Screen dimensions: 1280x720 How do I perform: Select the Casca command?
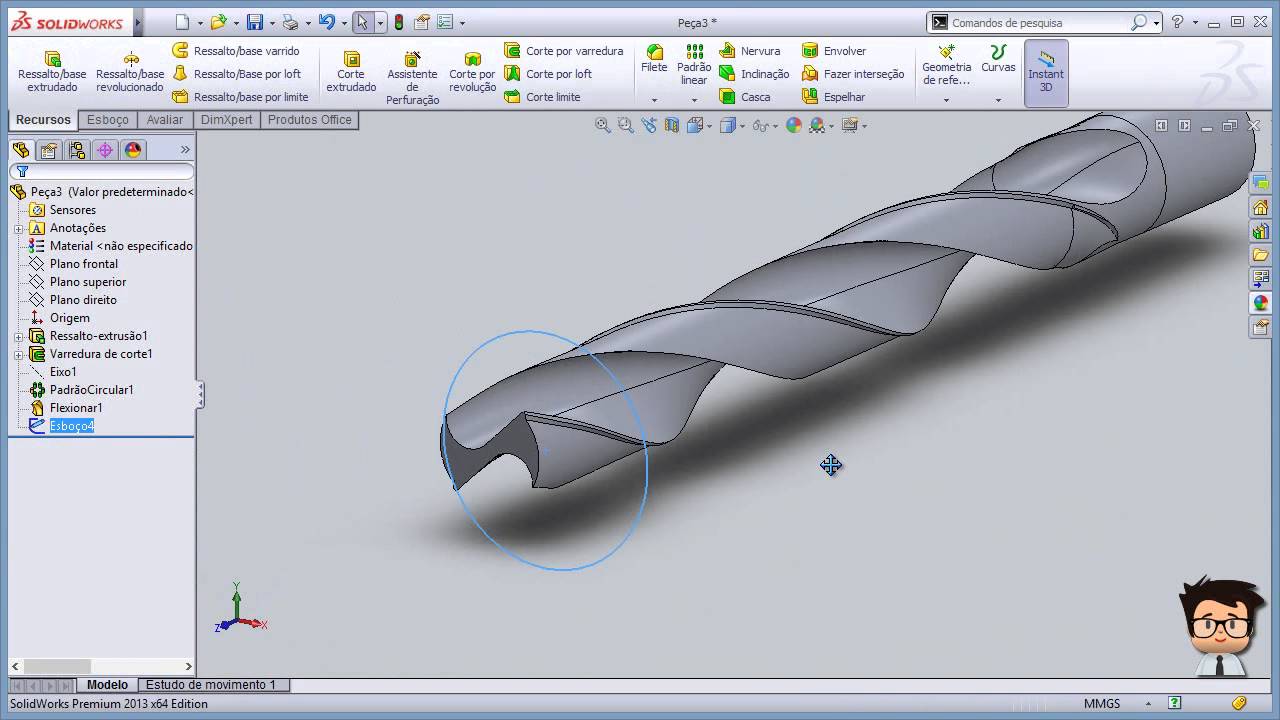pos(745,97)
